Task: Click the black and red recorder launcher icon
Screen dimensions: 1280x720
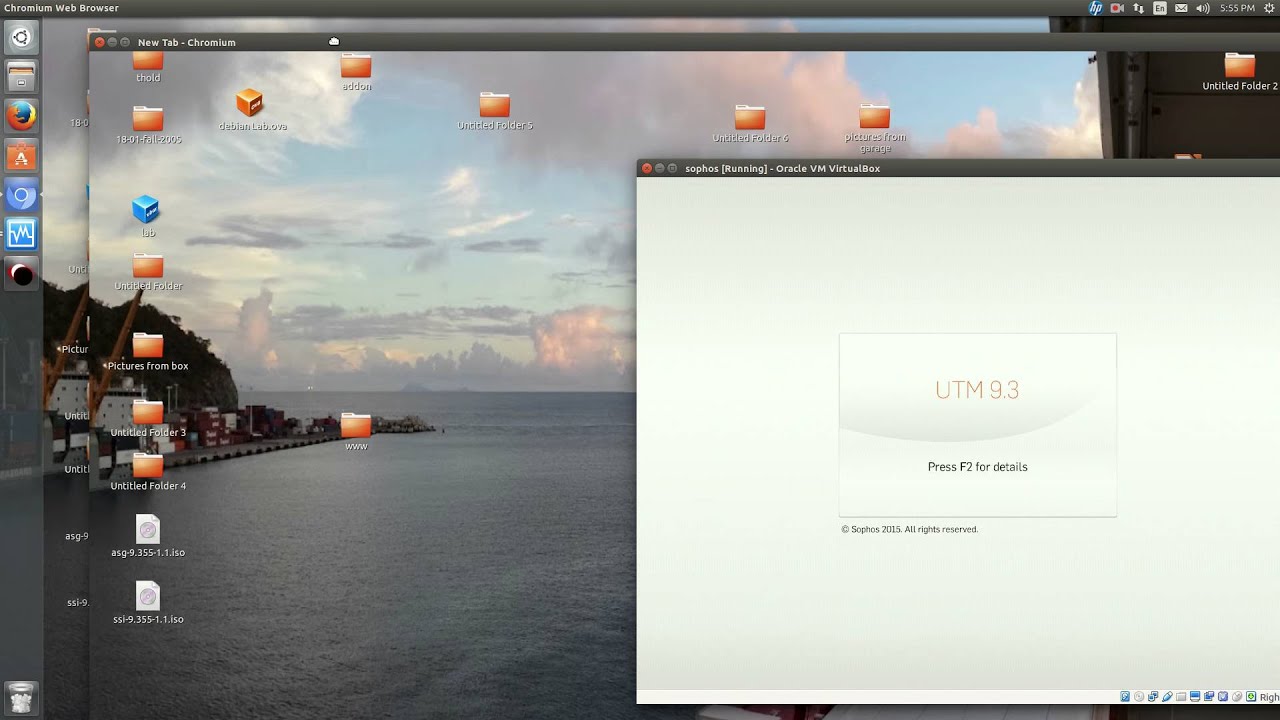Action: [21, 273]
